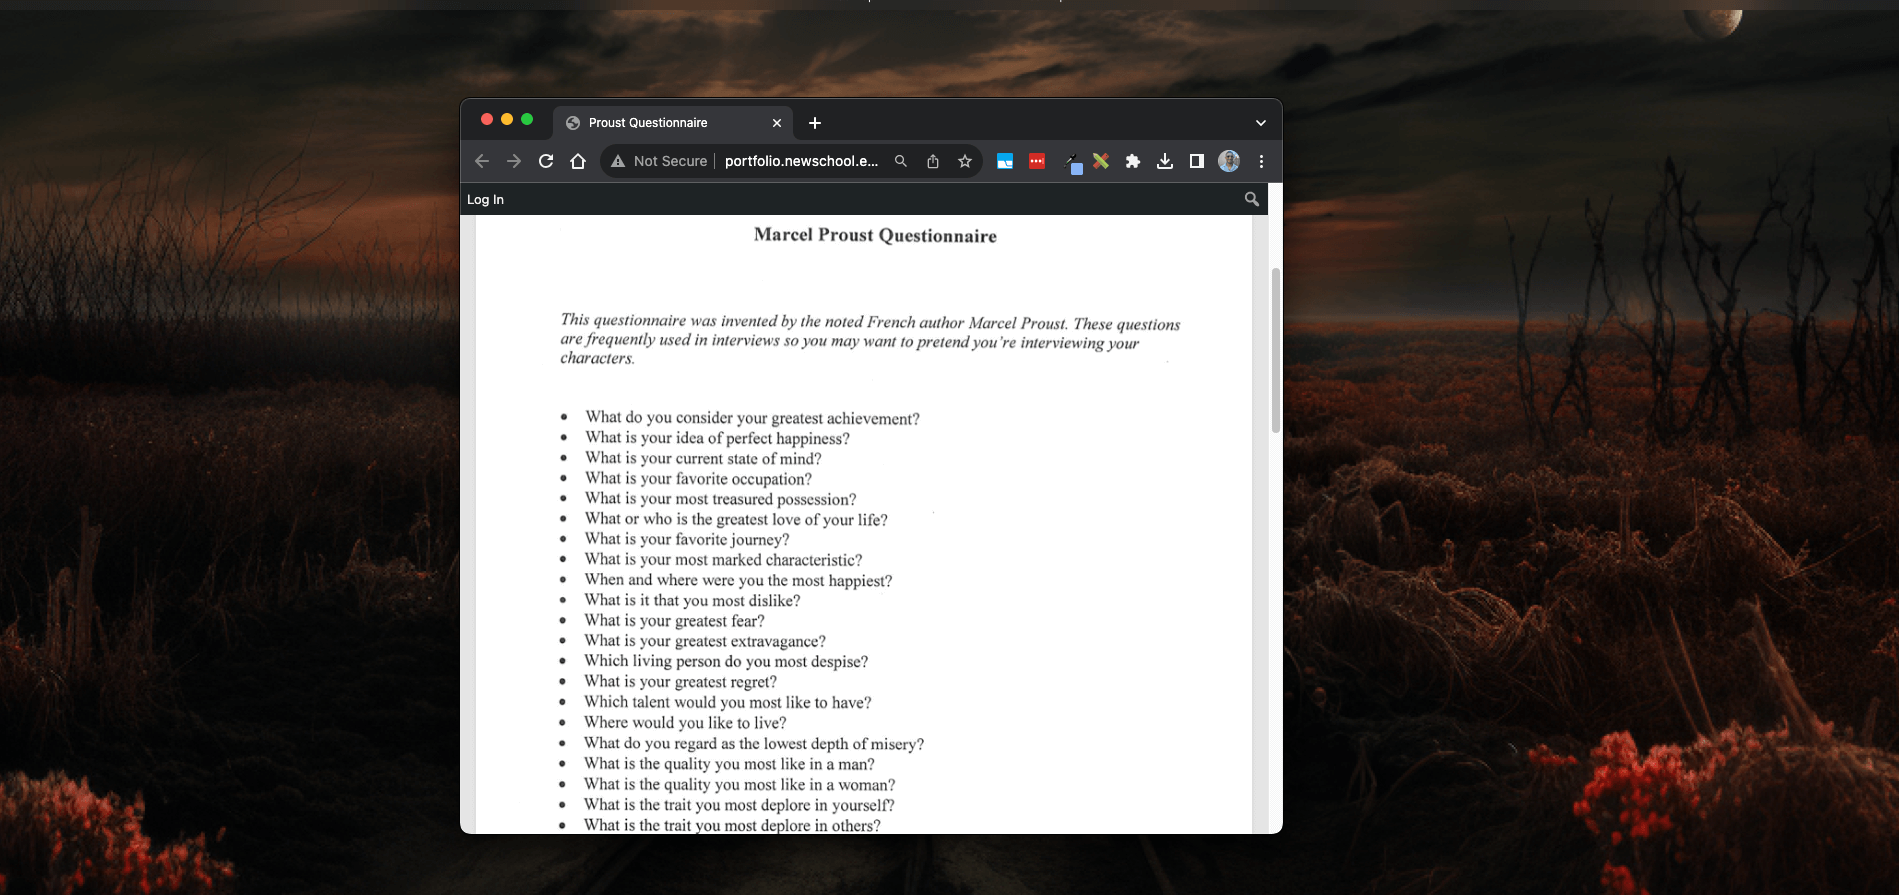
Task: Click 'What is your greatest regret?'
Action: (680, 682)
